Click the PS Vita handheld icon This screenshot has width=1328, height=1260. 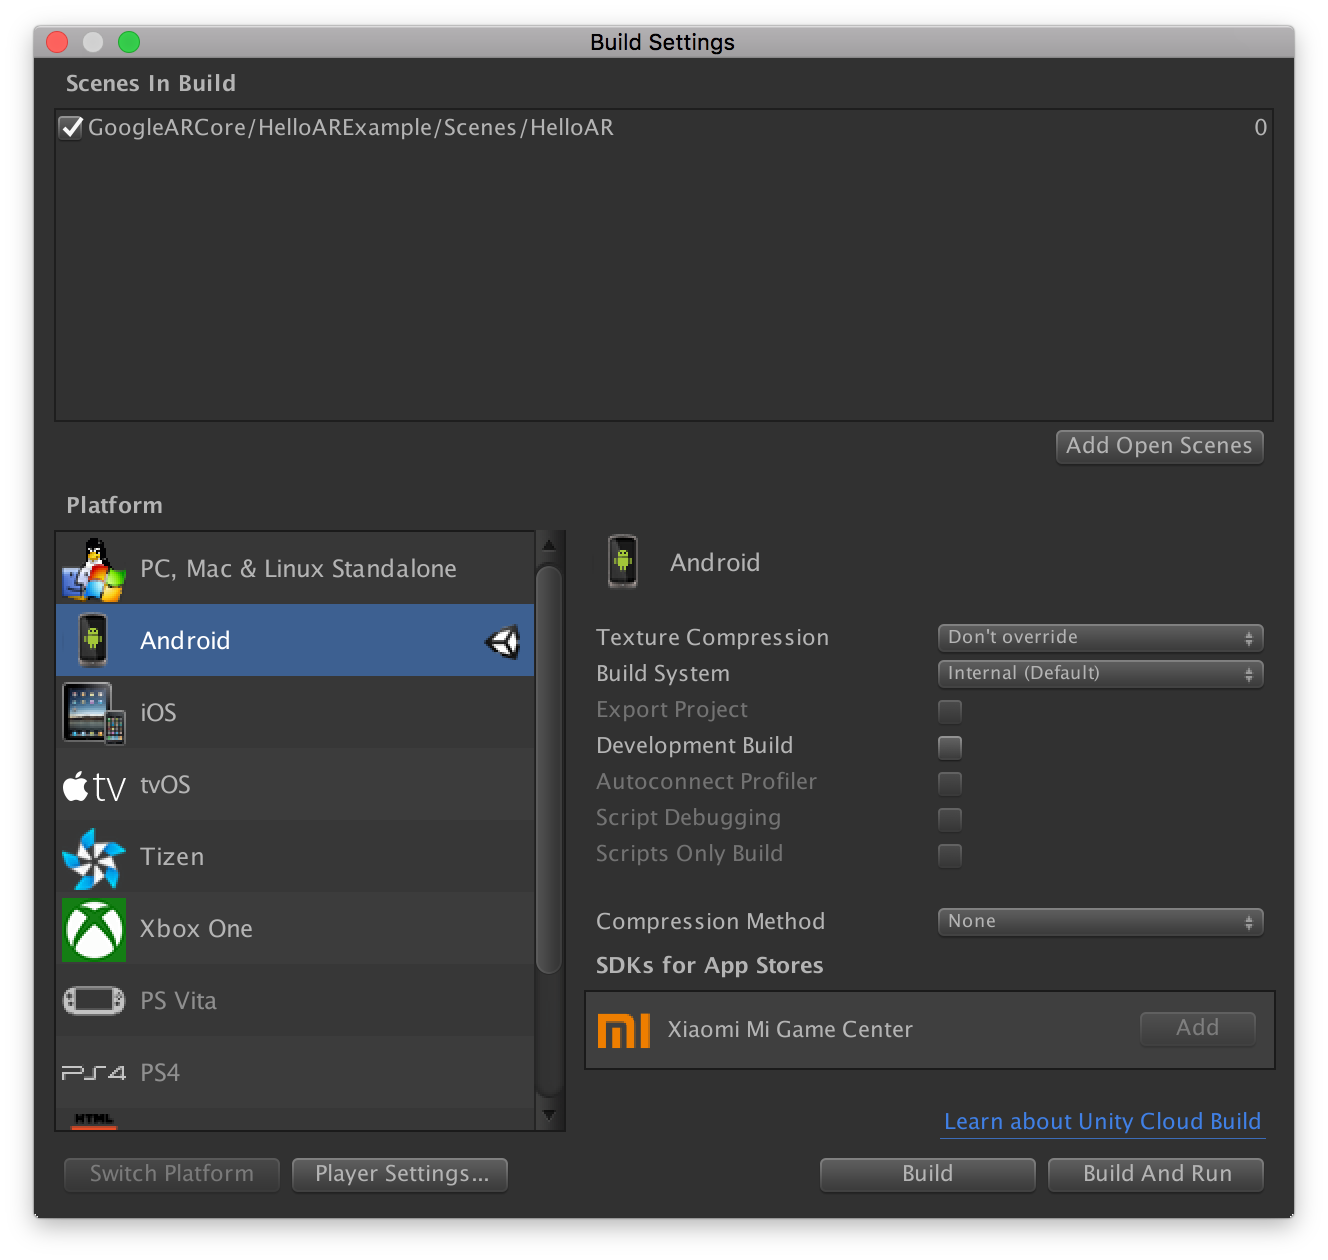93,1000
